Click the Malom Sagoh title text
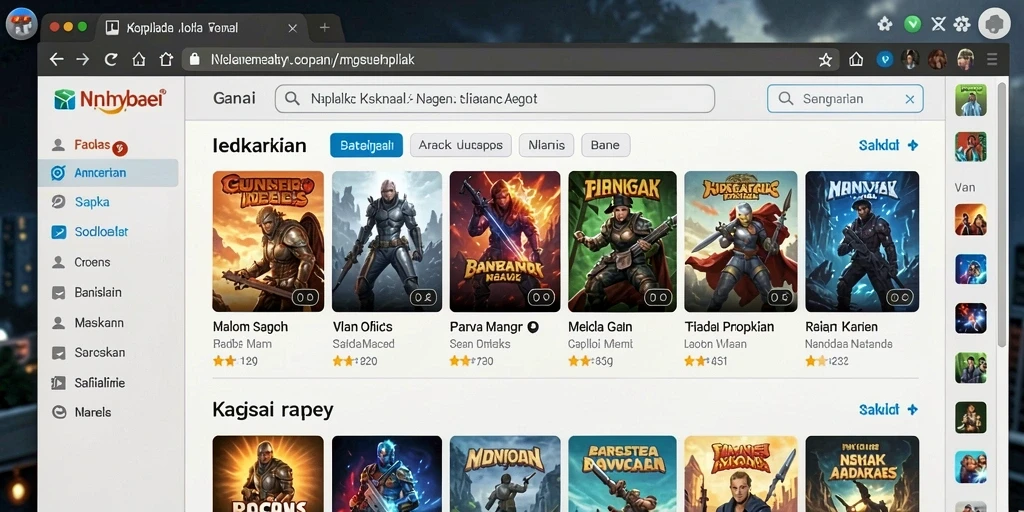 click(x=250, y=327)
